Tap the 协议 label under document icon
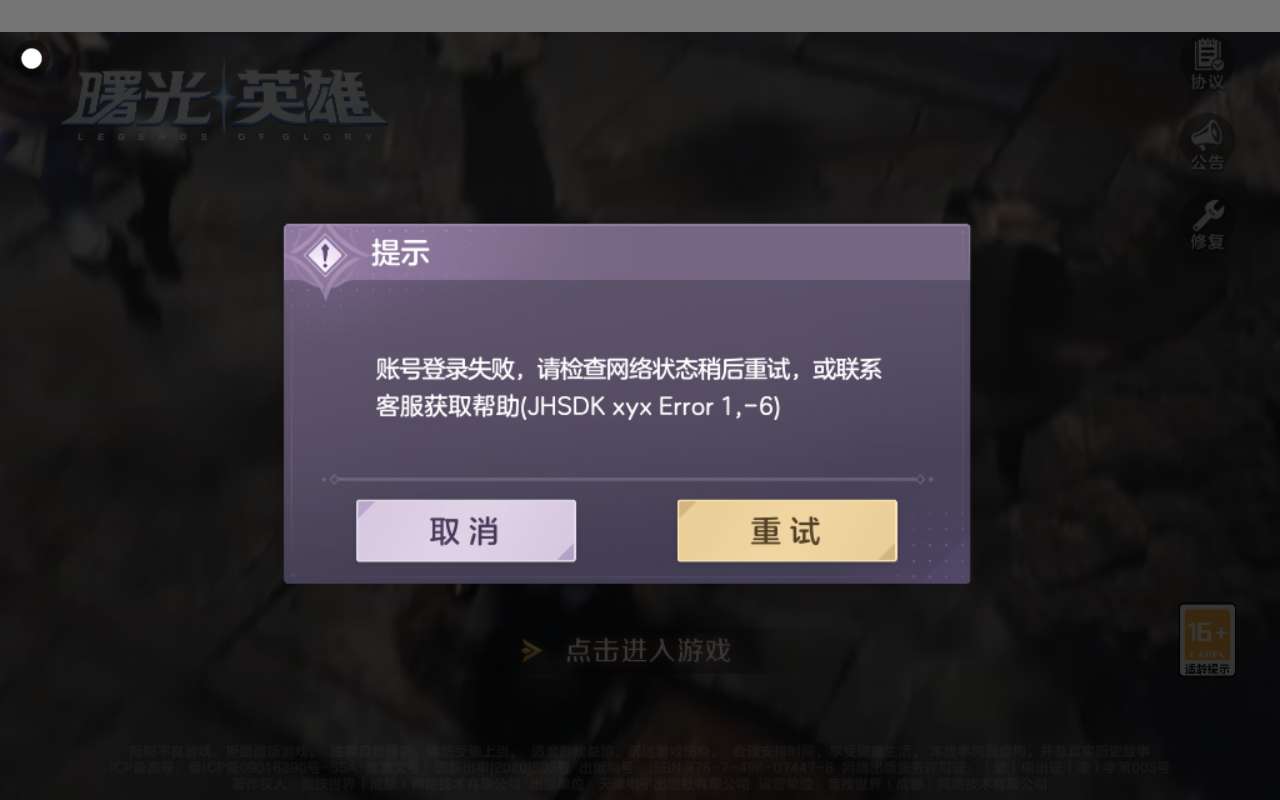 click(x=1207, y=82)
